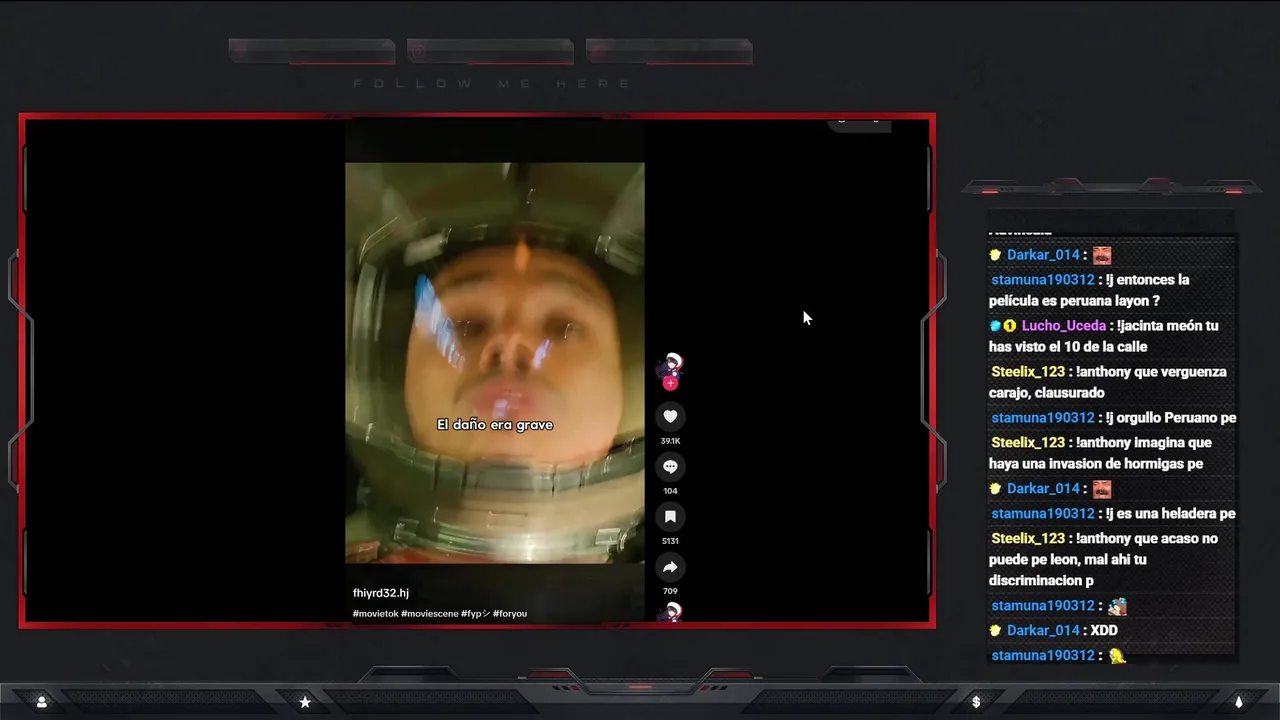Viewport: 1280px width, 720px height.
Task: Open the #movietok hashtag
Action: click(375, 614)
